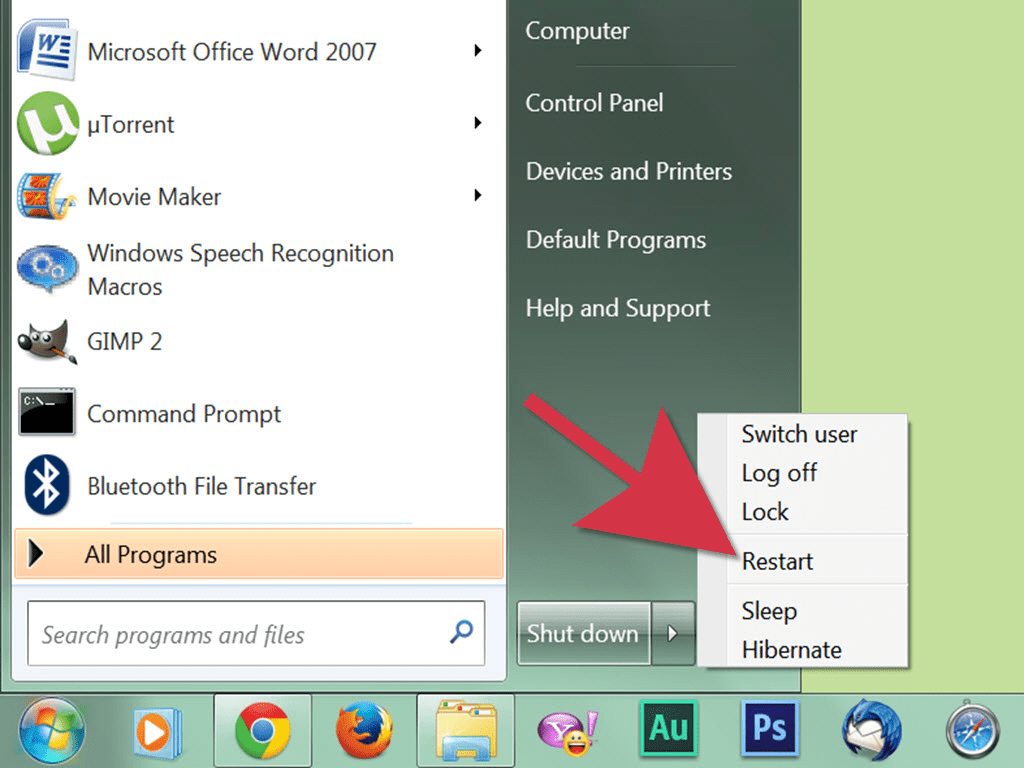Screen dimensions: 1024x768
Task: Open Adobe Audition from the taskbar
Action: 667,729
